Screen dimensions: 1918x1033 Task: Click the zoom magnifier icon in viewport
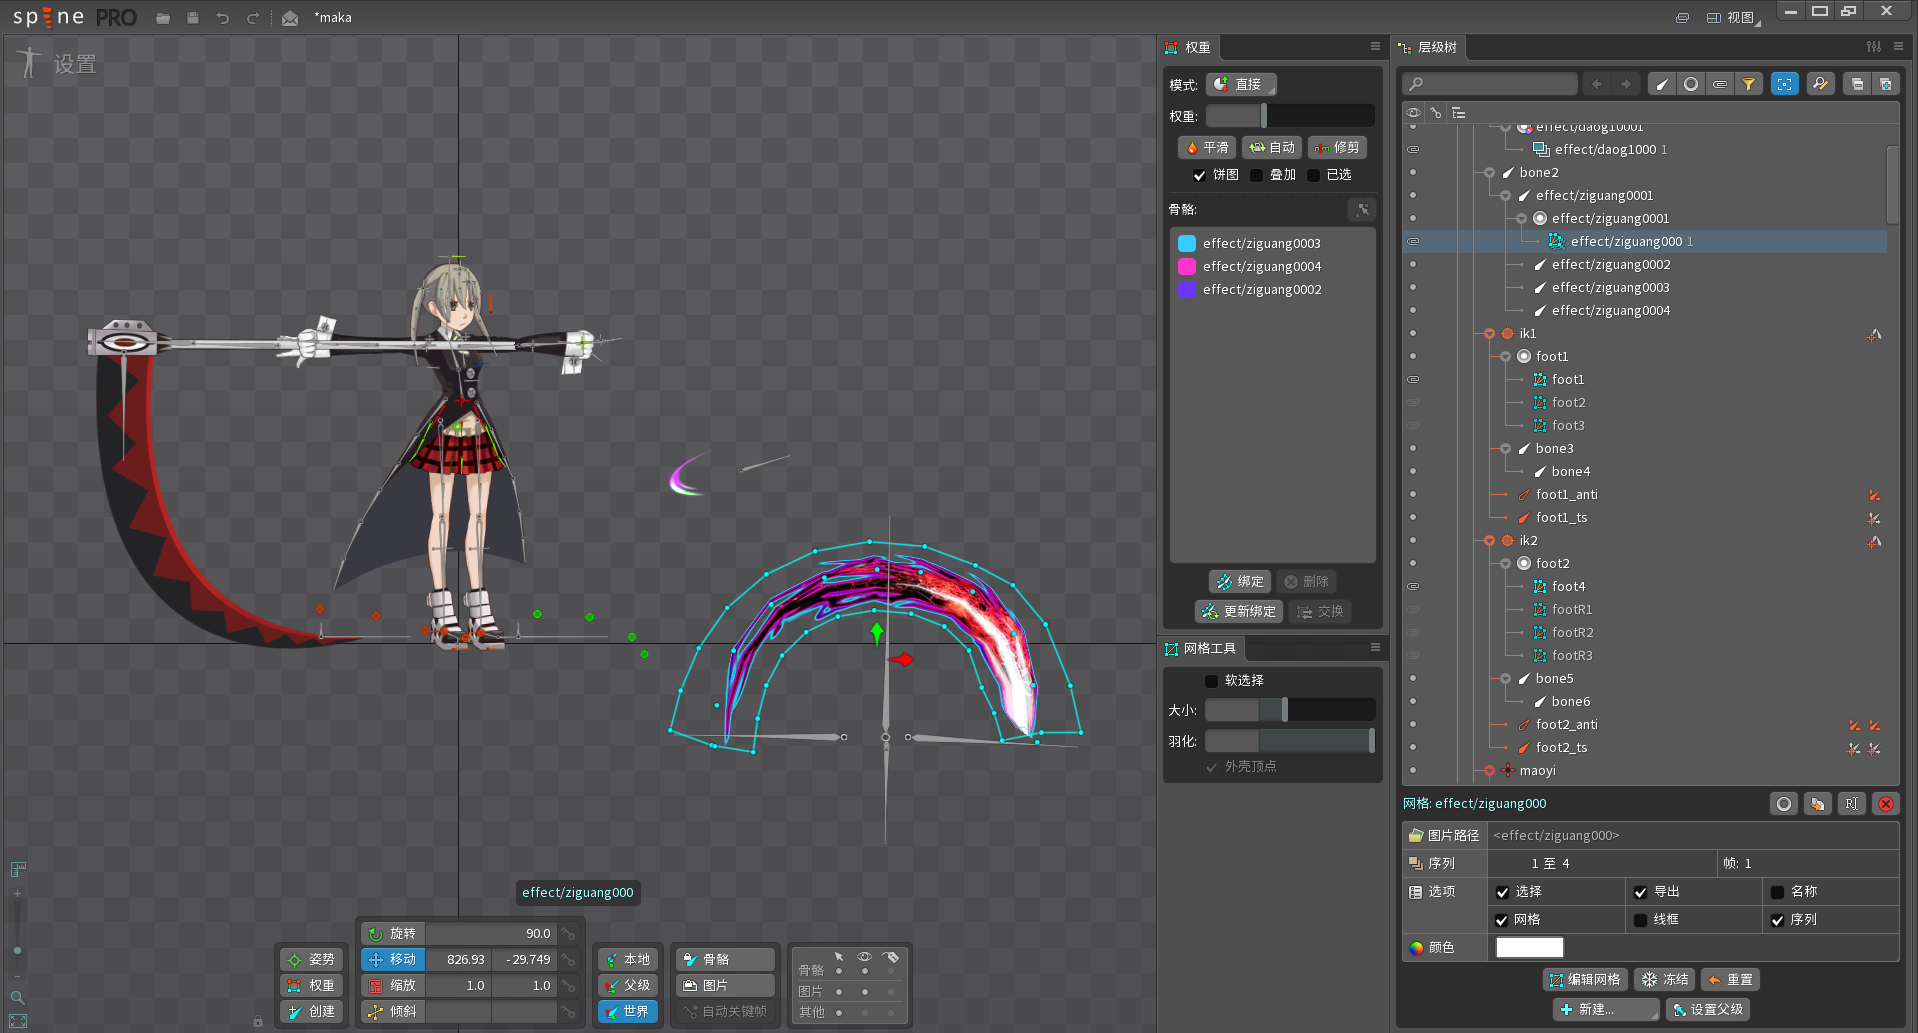[x=17, y=997]
